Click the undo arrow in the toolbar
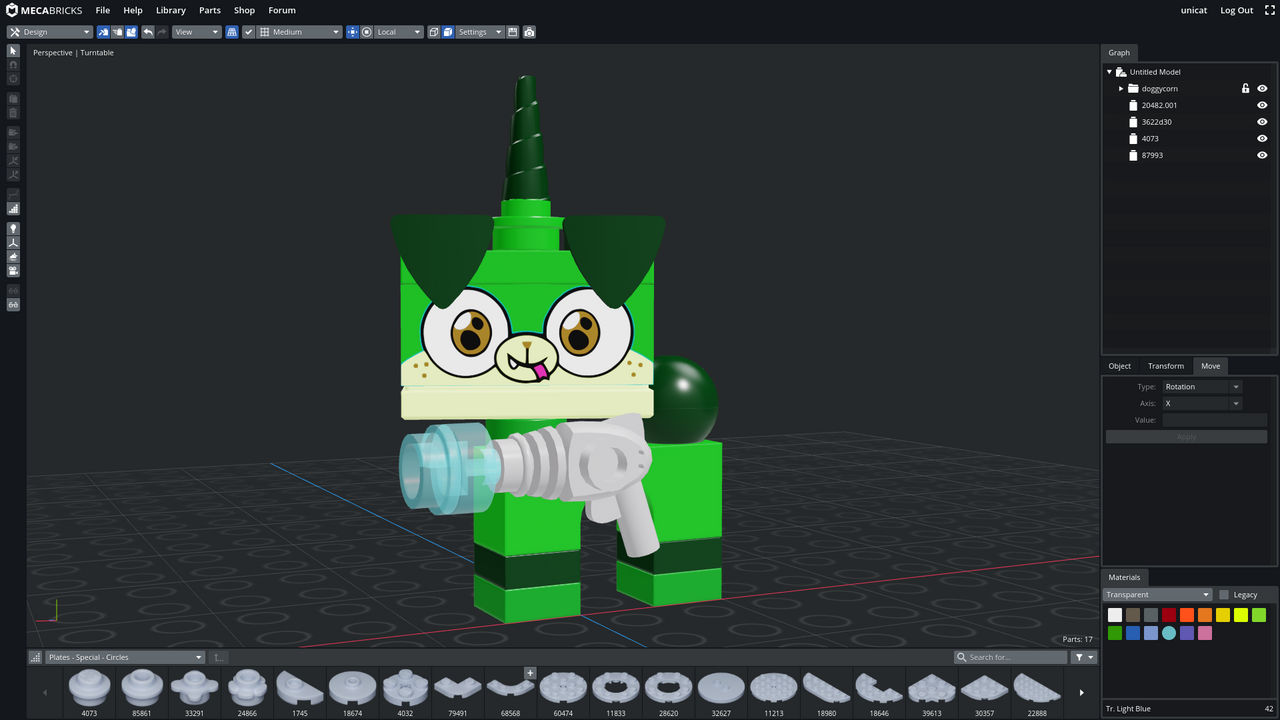This screenshot has height=720, width=1280. pos(148,32)
